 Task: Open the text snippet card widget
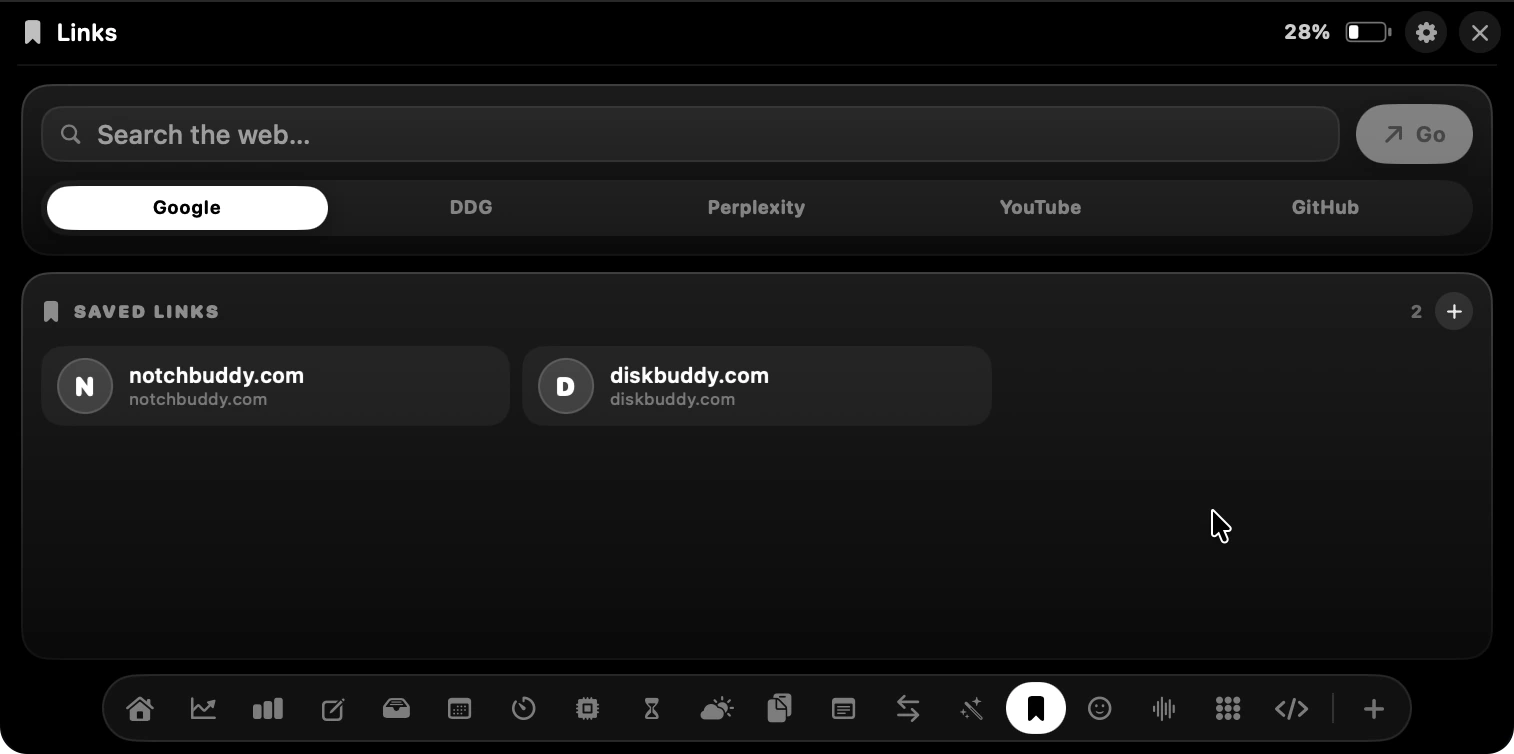[x=843, y=709]
